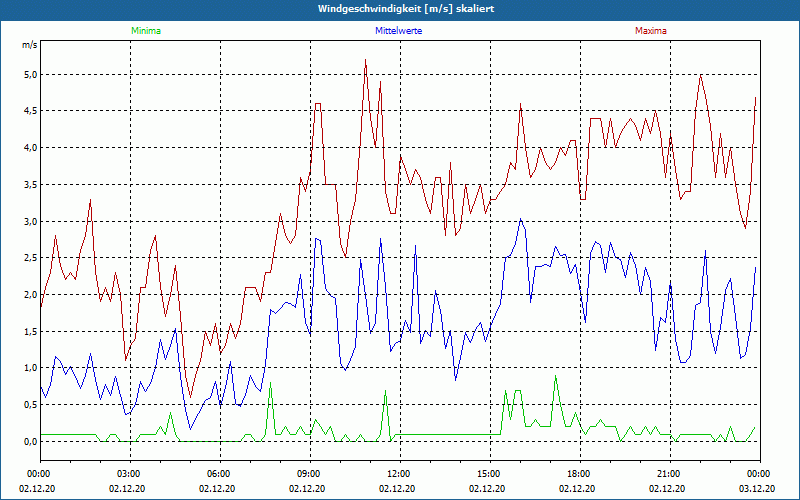The image size is (800, 500).
Task: Click the green Minima legend label
Action: coord(146,31)
